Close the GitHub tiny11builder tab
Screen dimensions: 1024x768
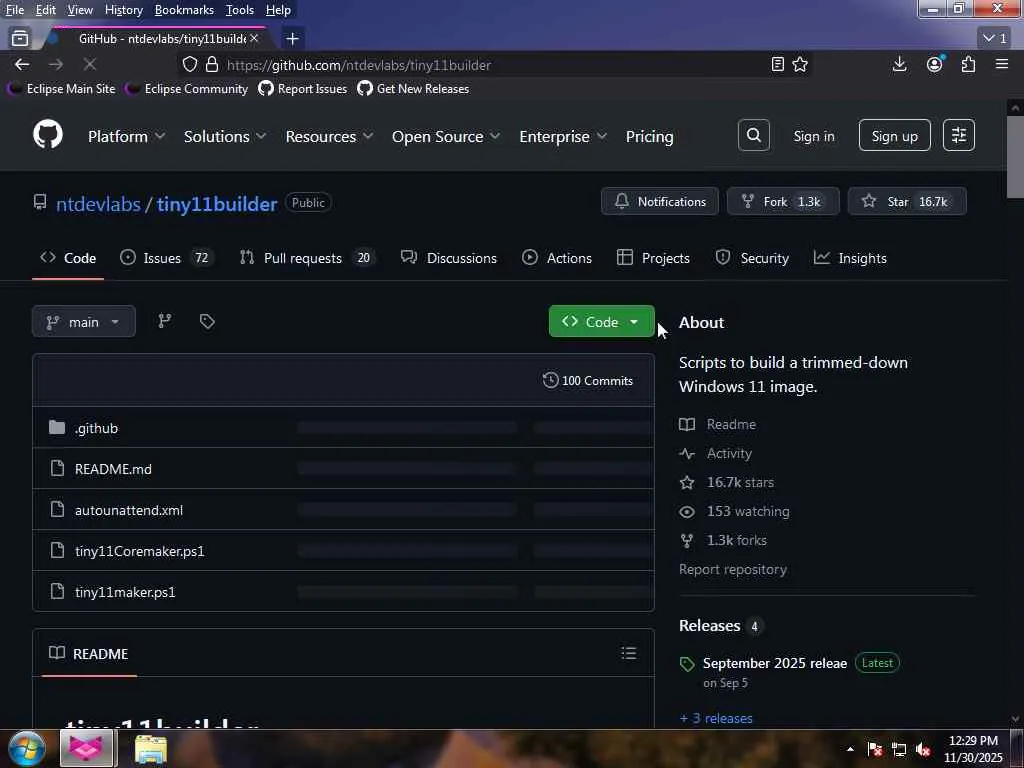coord(254,39)
